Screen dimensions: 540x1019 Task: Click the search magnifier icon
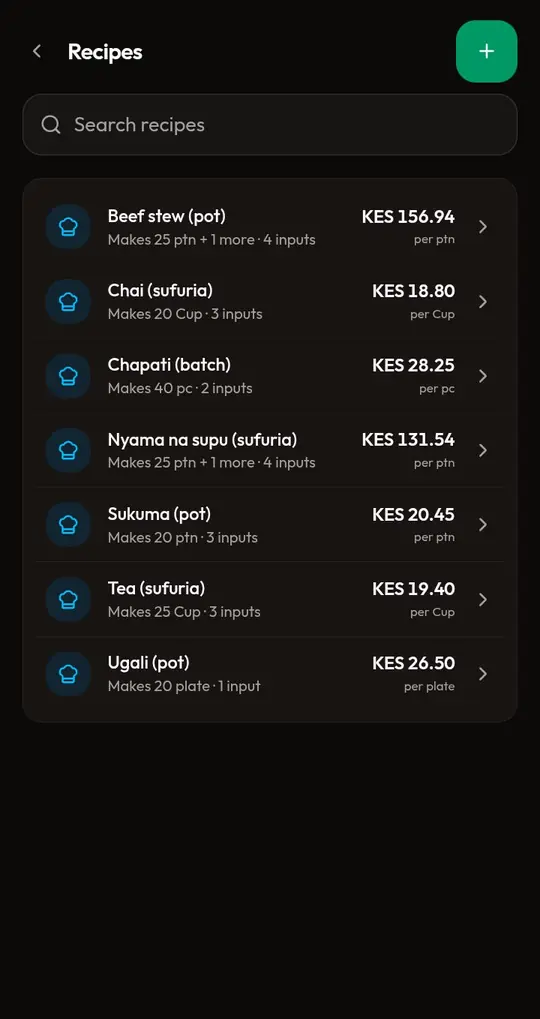tap(51, 125)
